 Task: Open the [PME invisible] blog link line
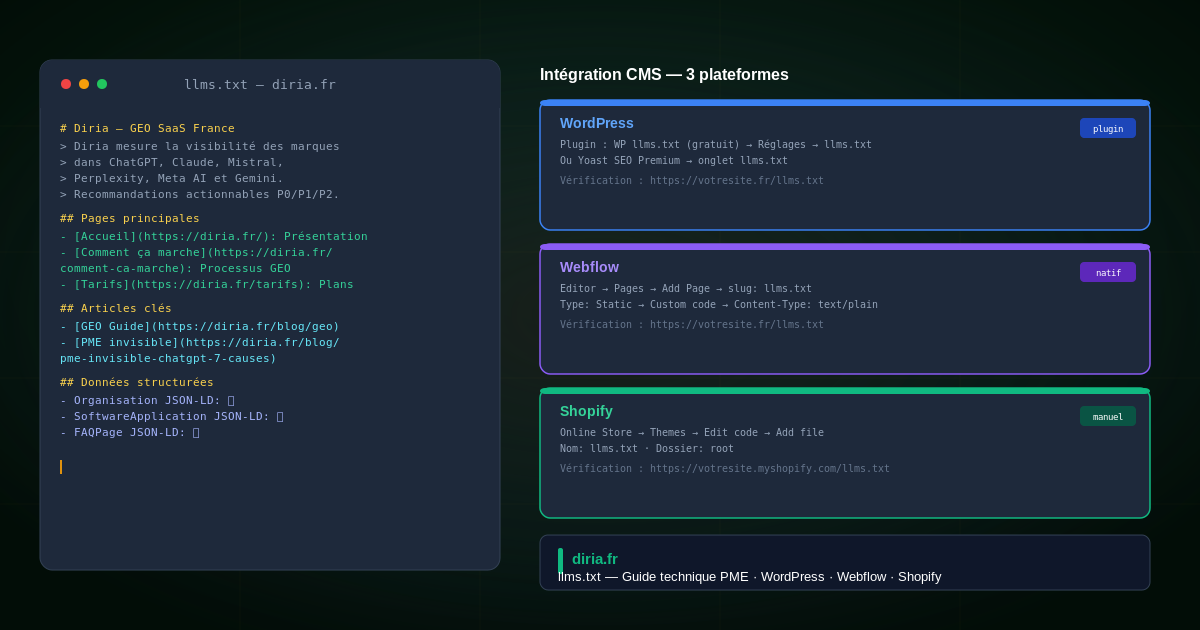point(200,342)
